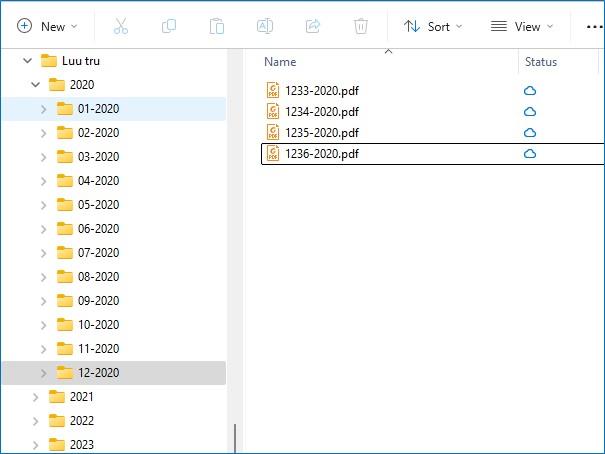Open the View dropdown menu
Screen dimensions: 605x454
(521, 26)
